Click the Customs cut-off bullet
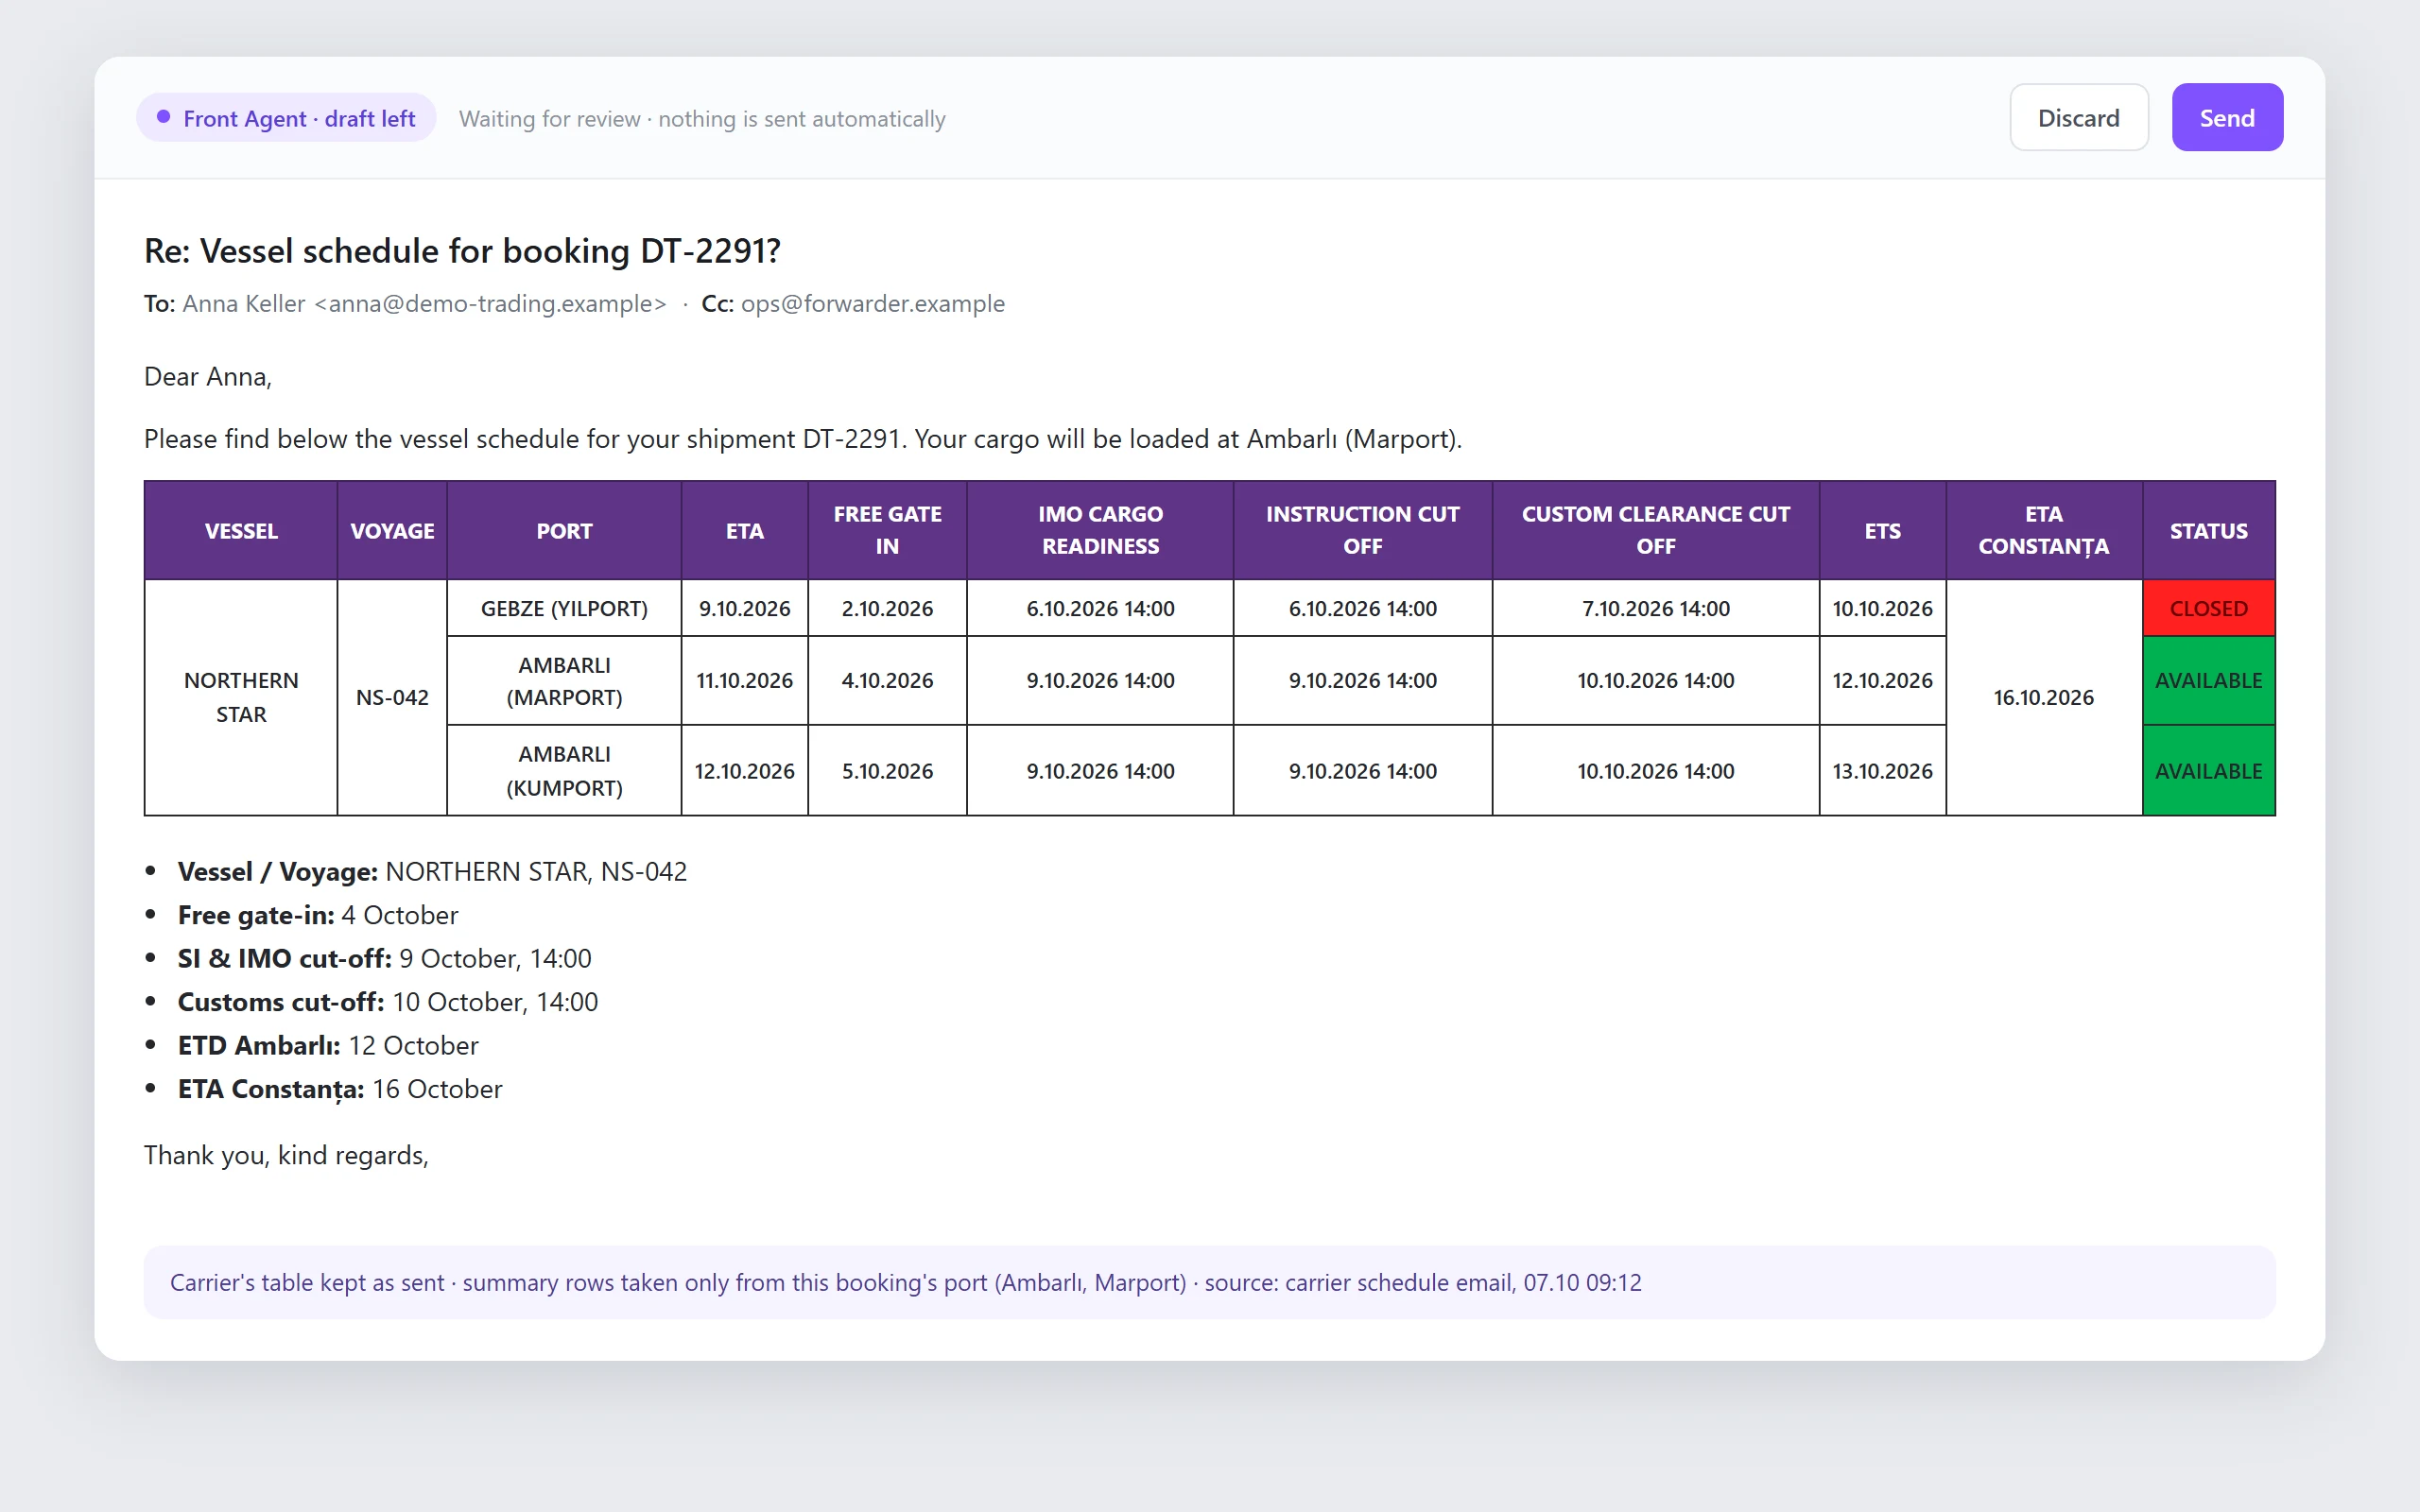2420x1512 pixels. [388, 1002]
